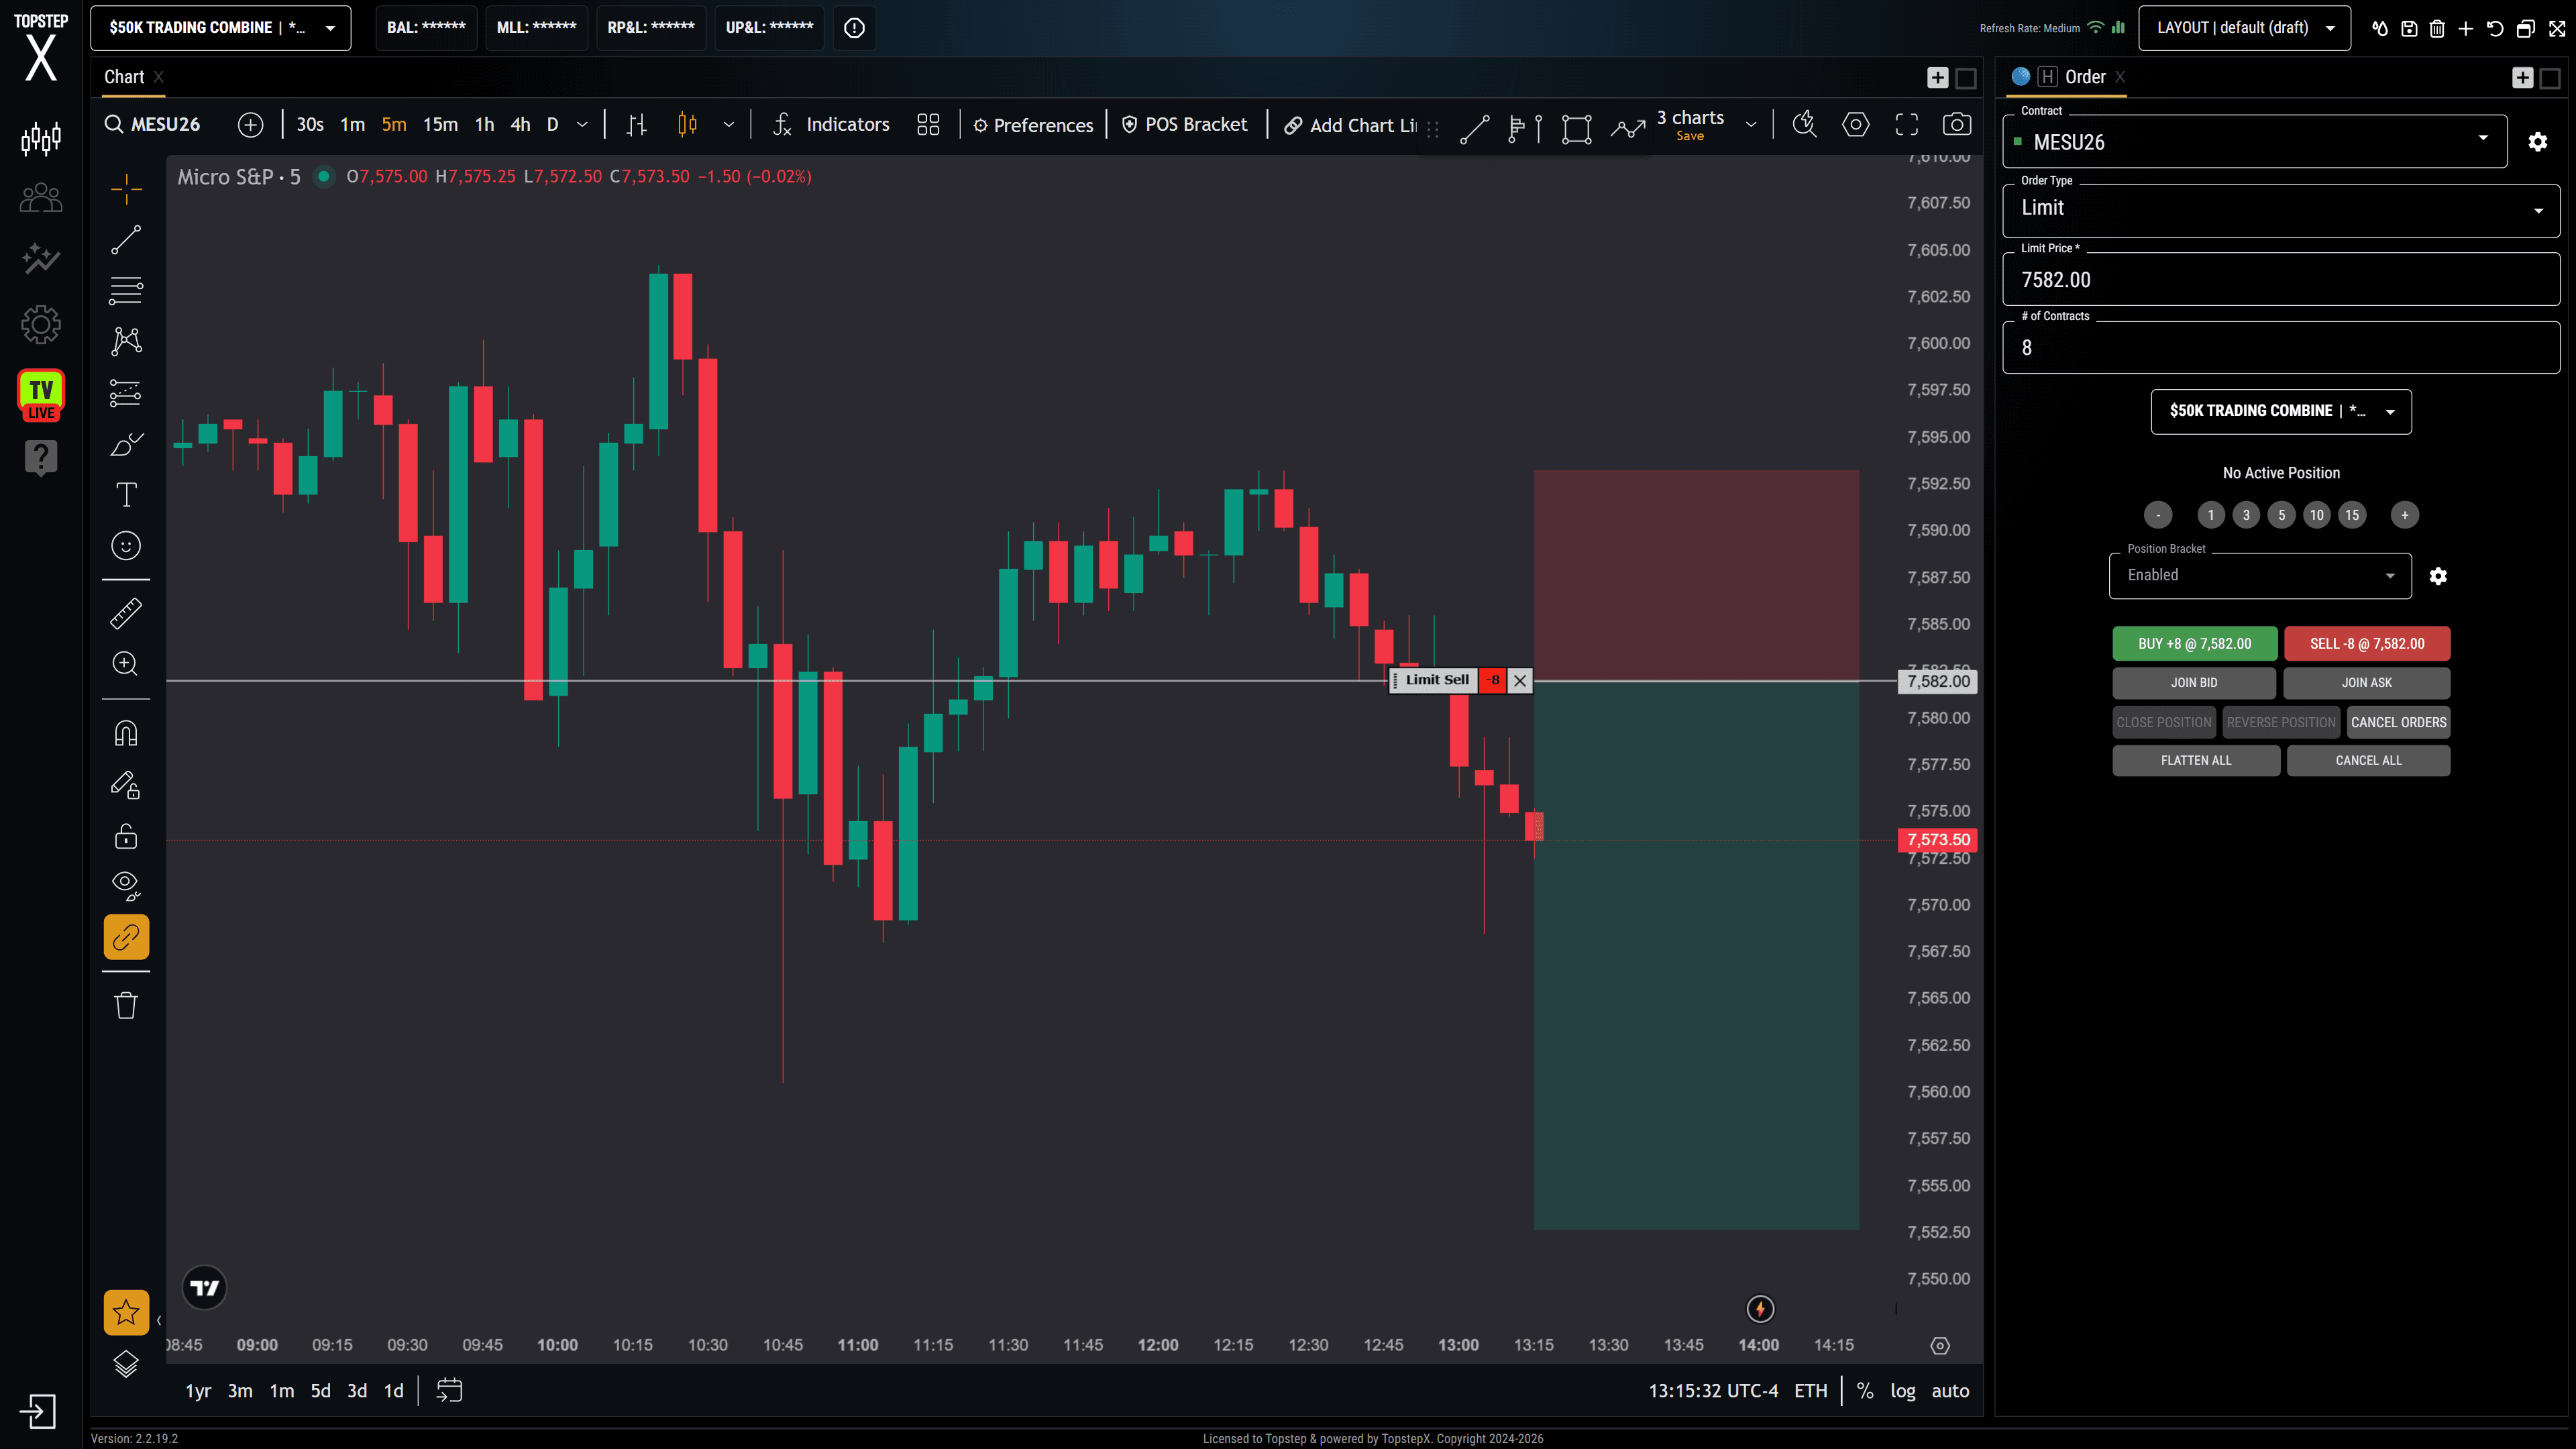Image resolution: width=2576 pixels, height=1449 pixels.
Task: Select the 5m timeframe
Action: click(394, 124)
